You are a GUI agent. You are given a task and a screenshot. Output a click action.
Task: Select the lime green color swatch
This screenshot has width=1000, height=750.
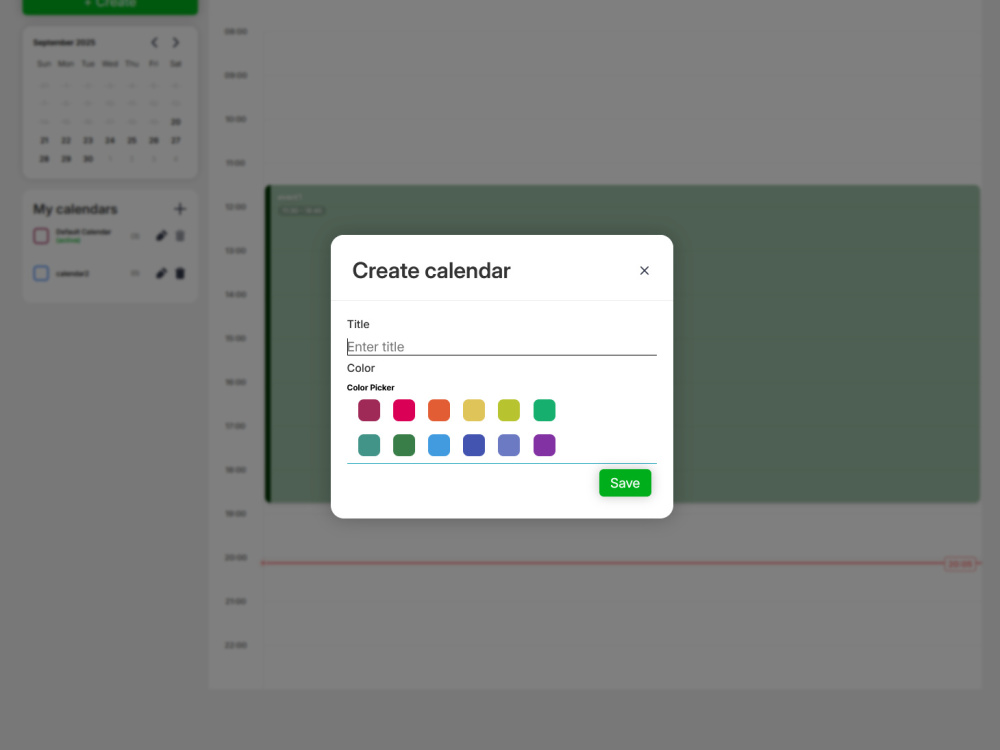tap(509, 410)
